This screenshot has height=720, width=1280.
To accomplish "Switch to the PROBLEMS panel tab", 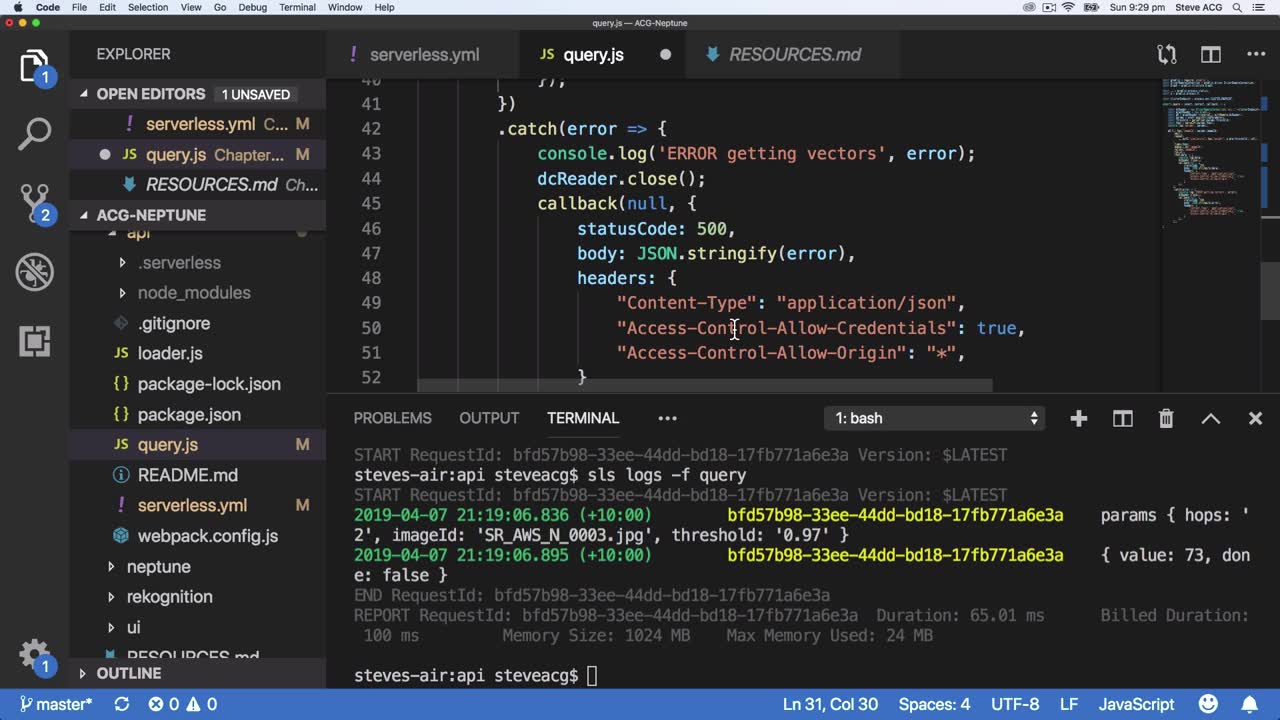I will (392, 419).
